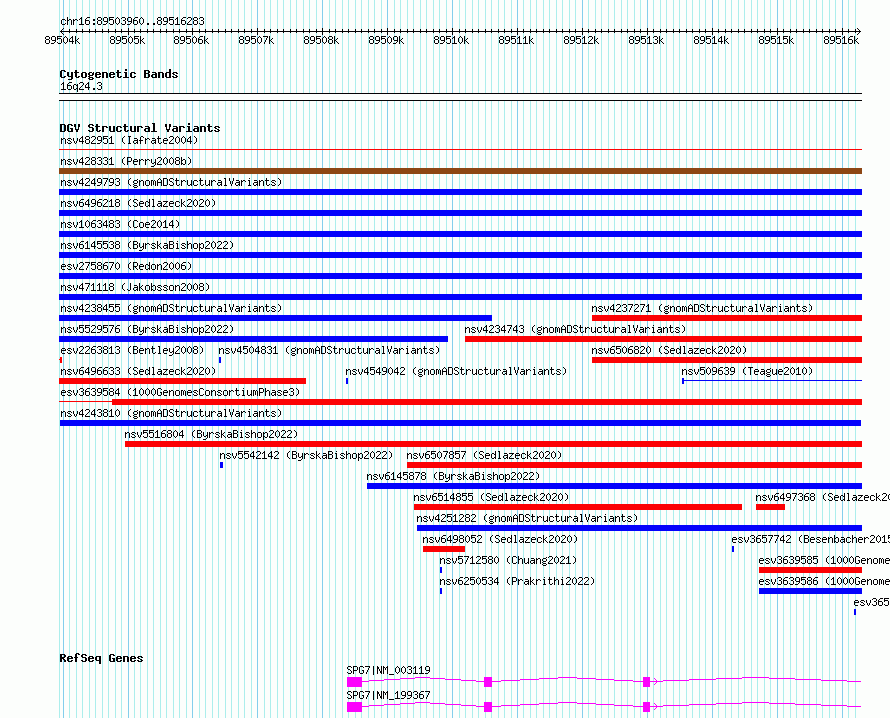Click nsv4238455 gnomAD variant label

(x=171, y=308)
